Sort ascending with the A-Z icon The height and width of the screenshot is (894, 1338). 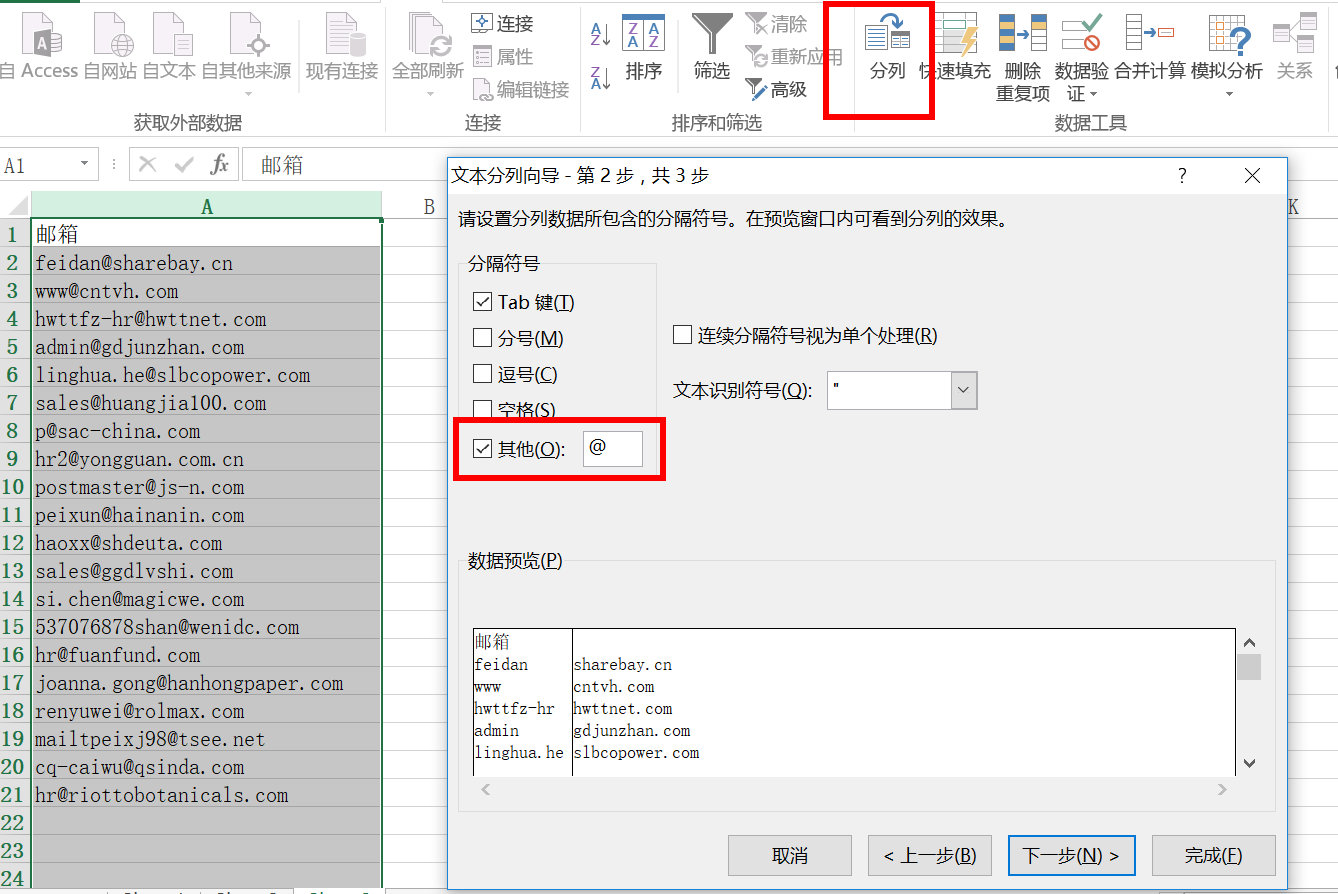click(601, 35)
